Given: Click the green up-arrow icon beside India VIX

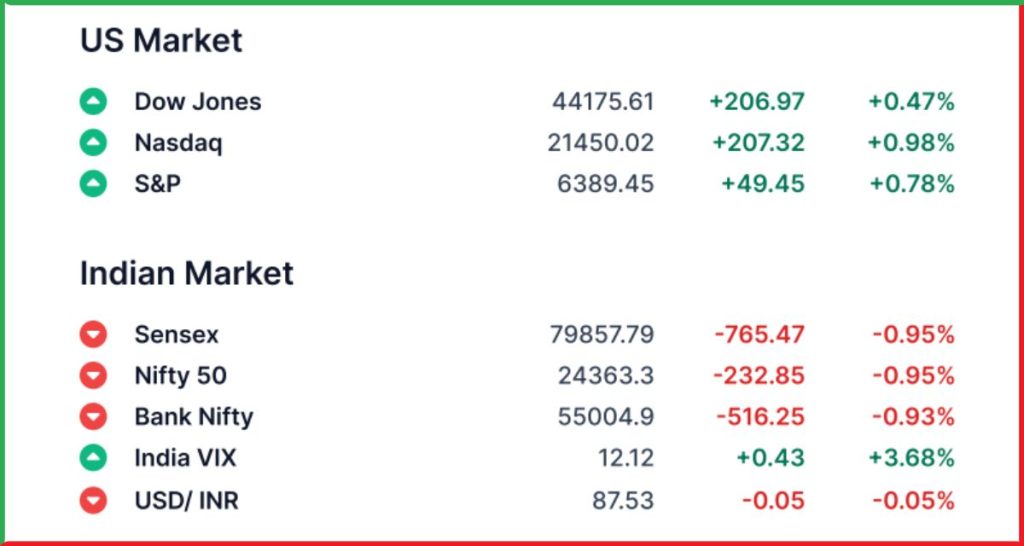Looking at the screenshot, I should (x=93, y=458).
